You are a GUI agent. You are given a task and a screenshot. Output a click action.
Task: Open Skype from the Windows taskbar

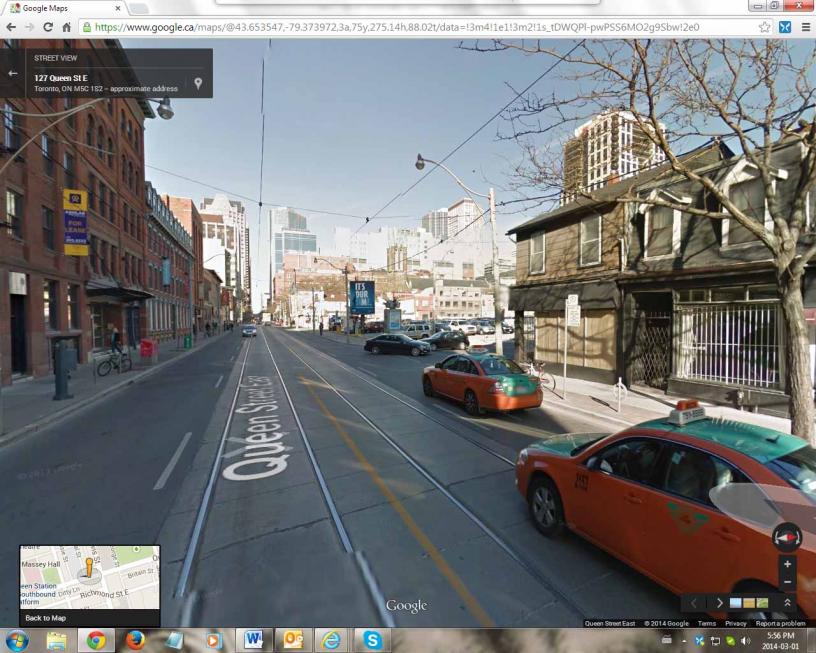pyautogui.click(x=372, y=640)
